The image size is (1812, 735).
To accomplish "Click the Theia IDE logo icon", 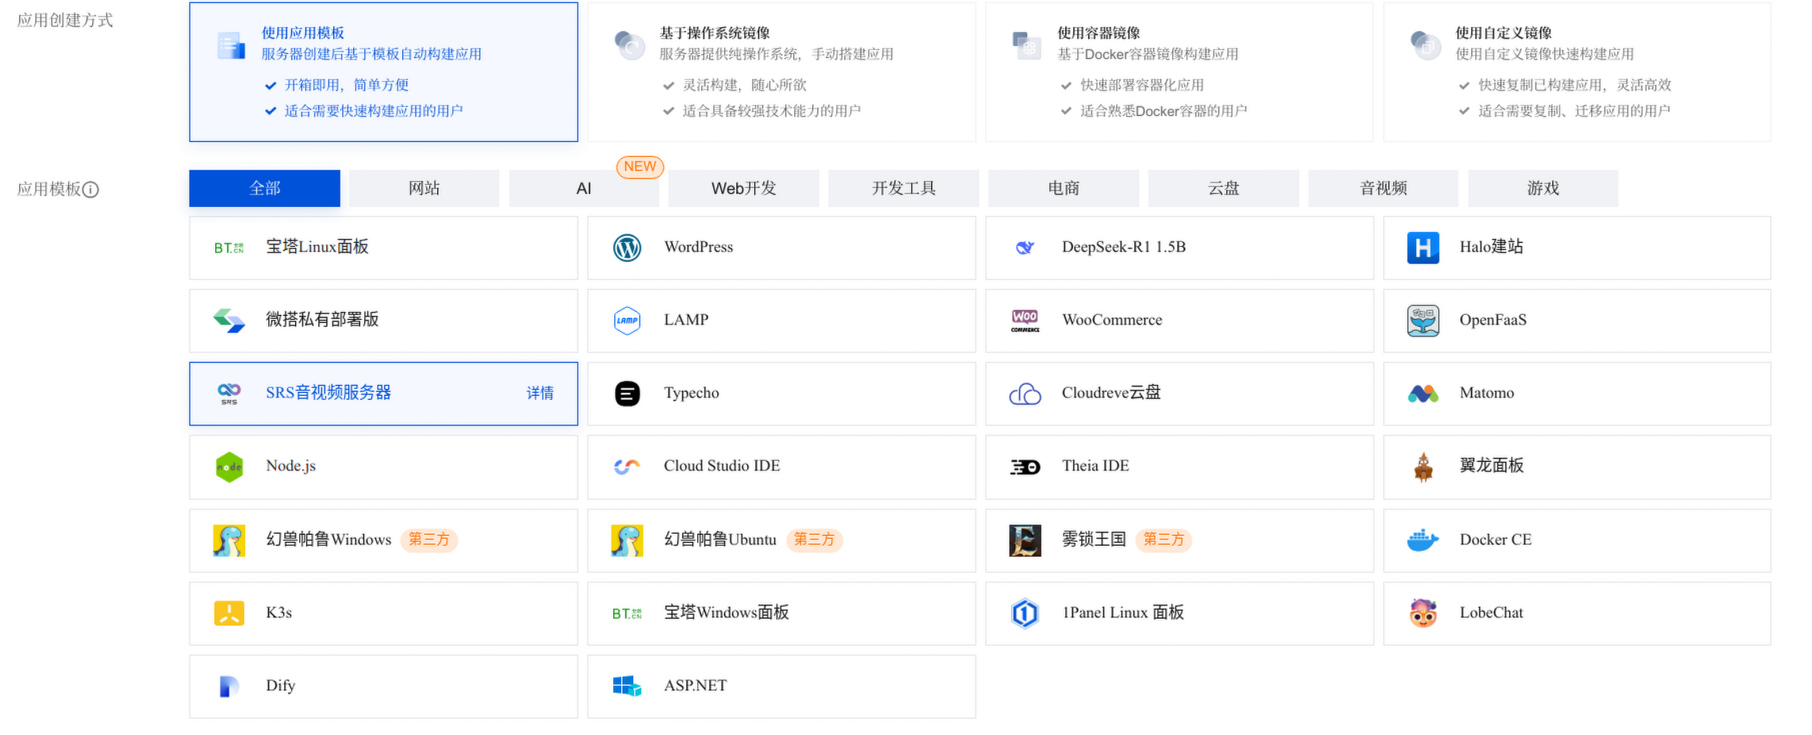I will click(x=1025, y=467).
